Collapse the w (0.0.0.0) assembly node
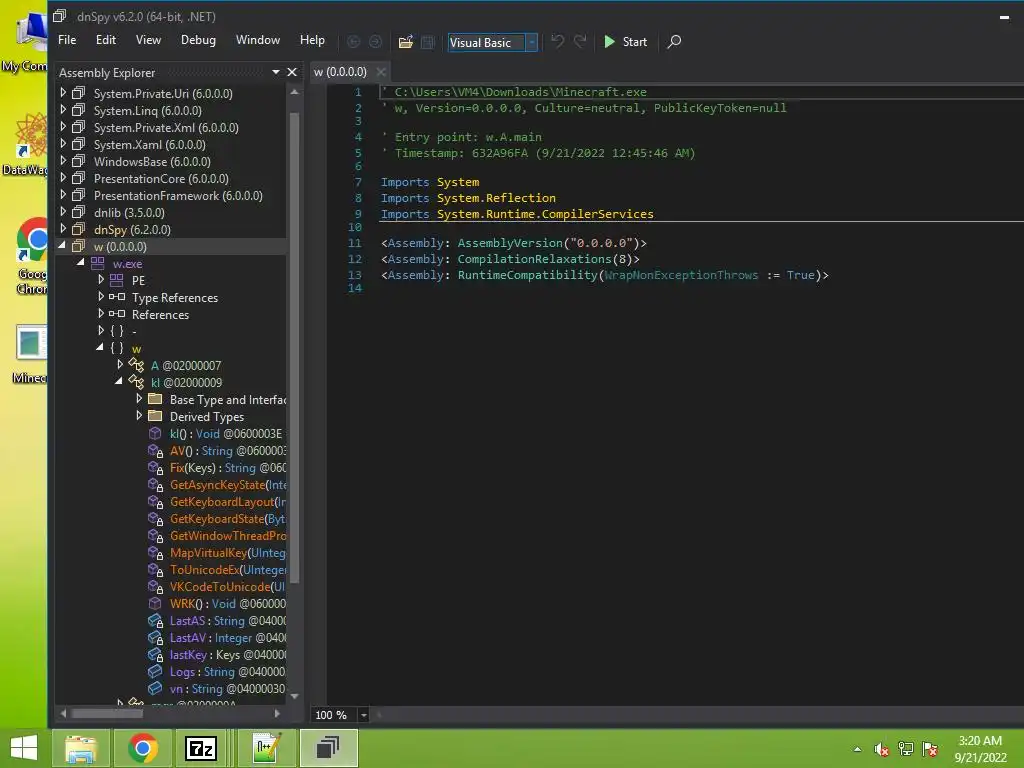Viewport: 1024px width, 768px height. (62, 246)
